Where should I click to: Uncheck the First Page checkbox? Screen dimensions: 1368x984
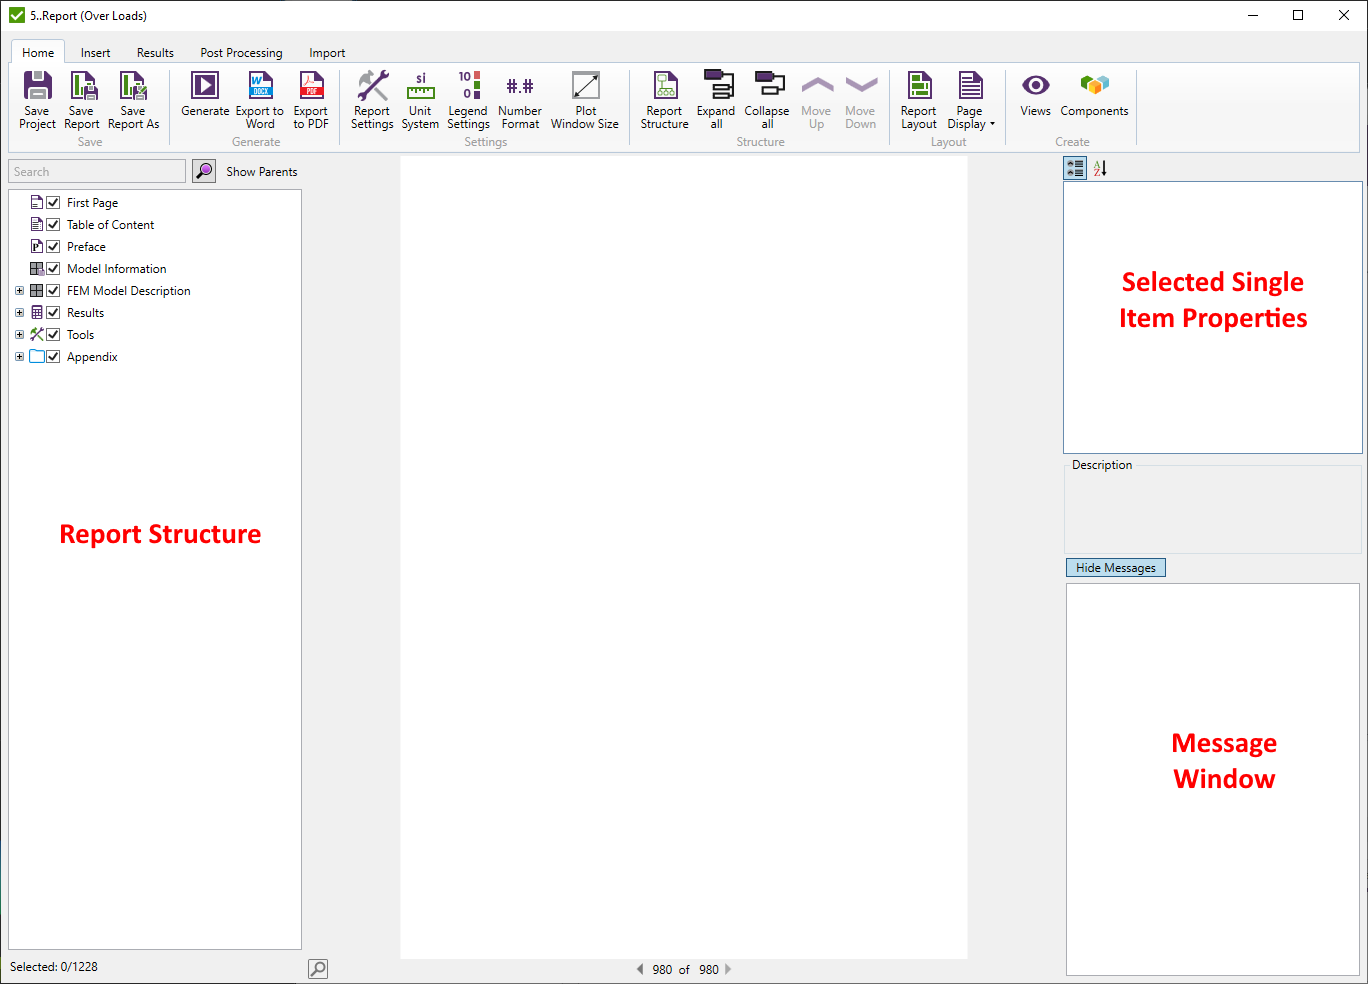point(54,203)
